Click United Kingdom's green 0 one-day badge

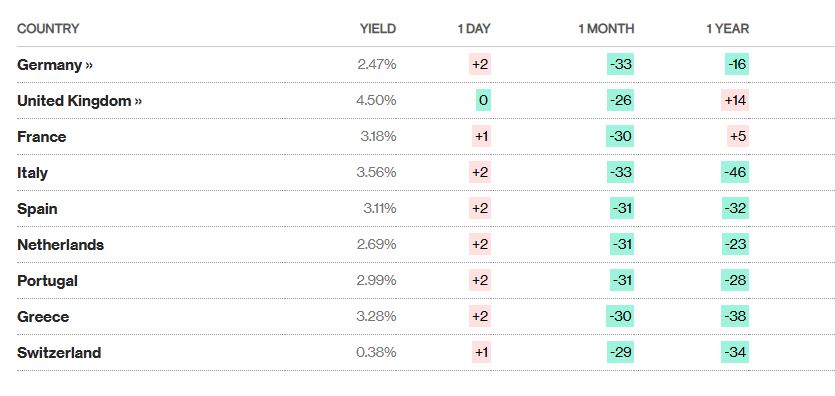[x=483, y=100]
